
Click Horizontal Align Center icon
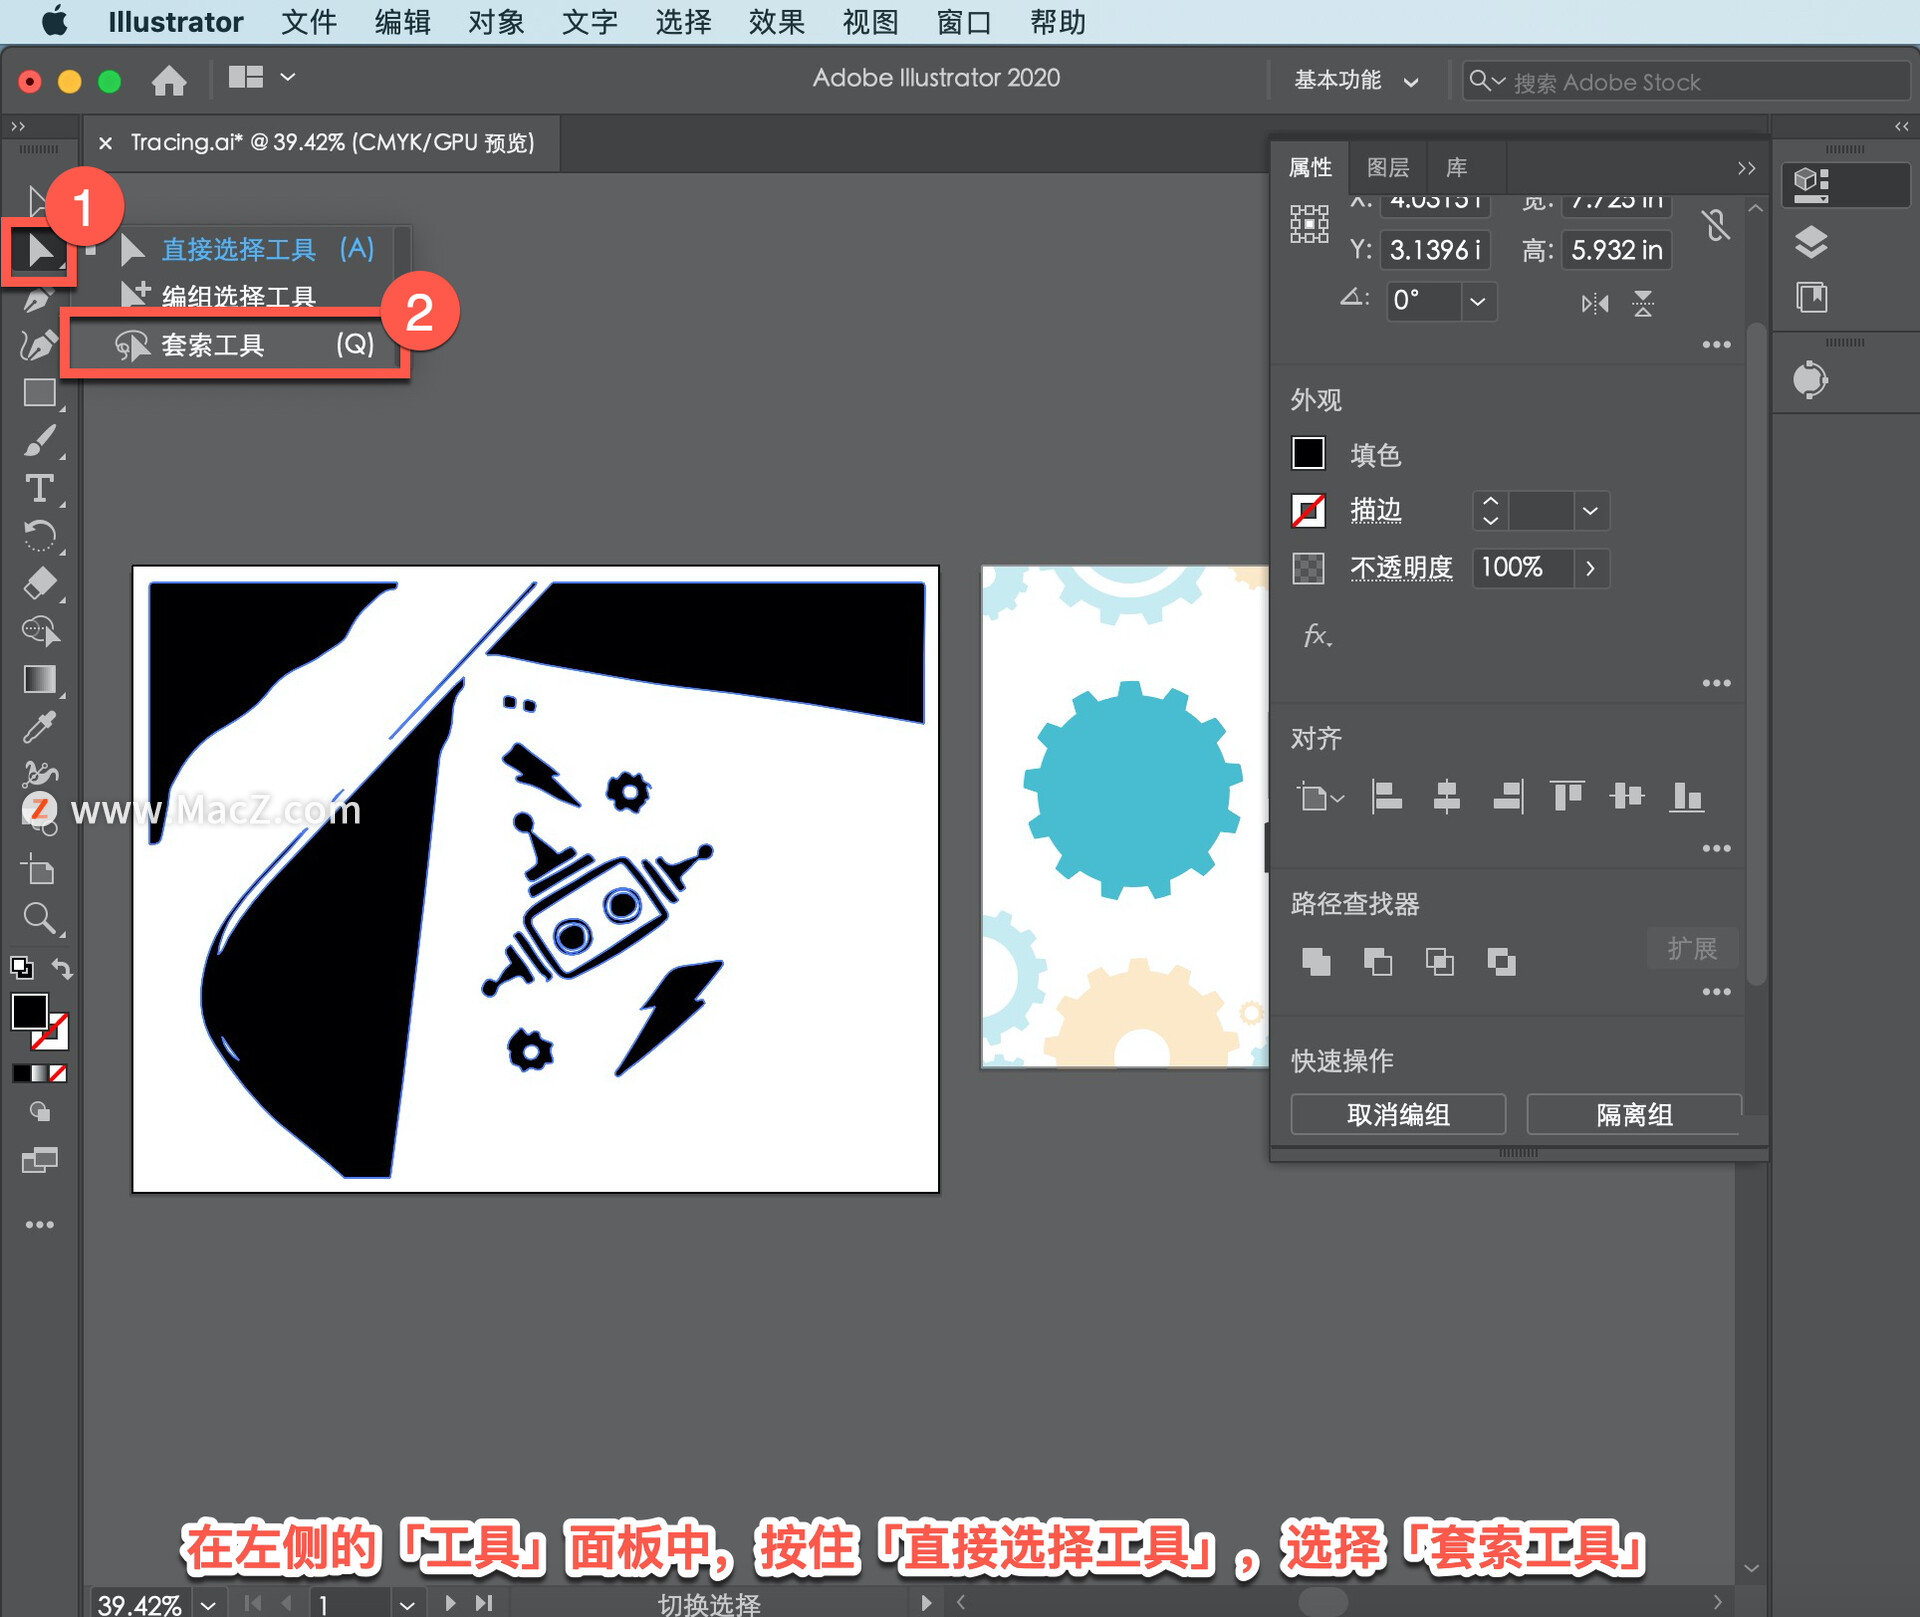(1446, 796)
